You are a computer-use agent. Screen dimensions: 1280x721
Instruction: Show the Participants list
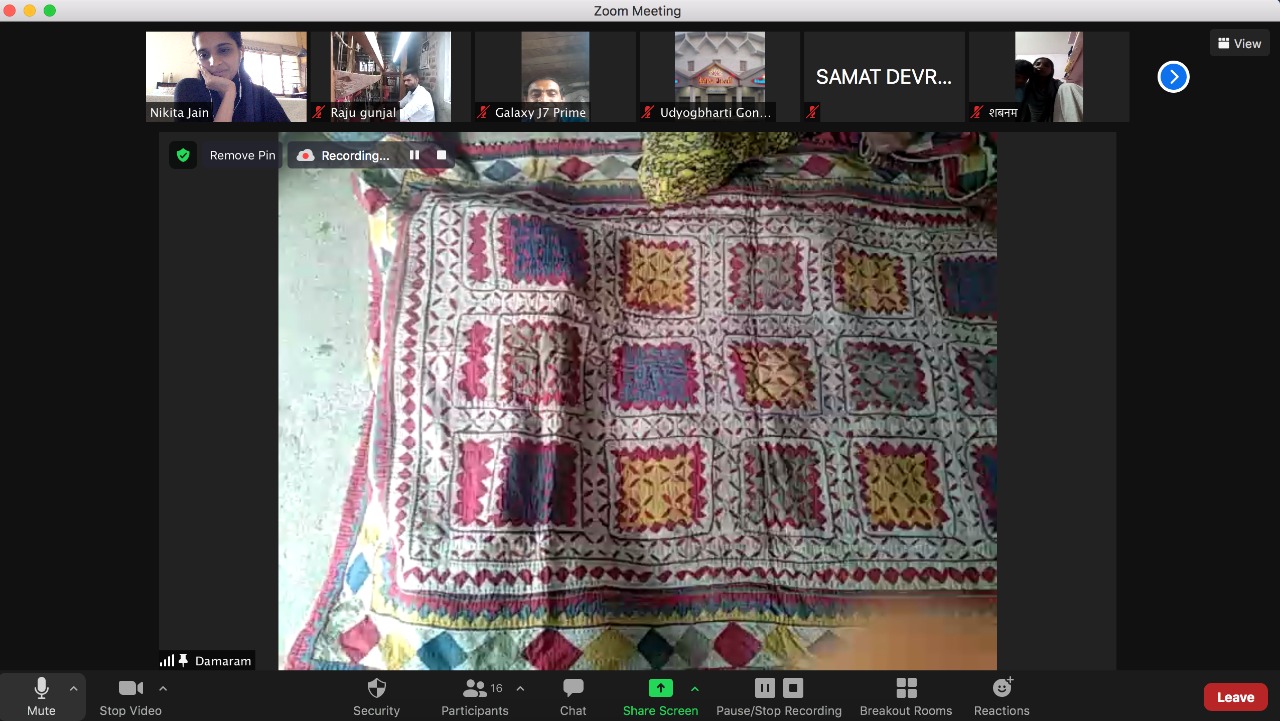[x=474, y=697]
